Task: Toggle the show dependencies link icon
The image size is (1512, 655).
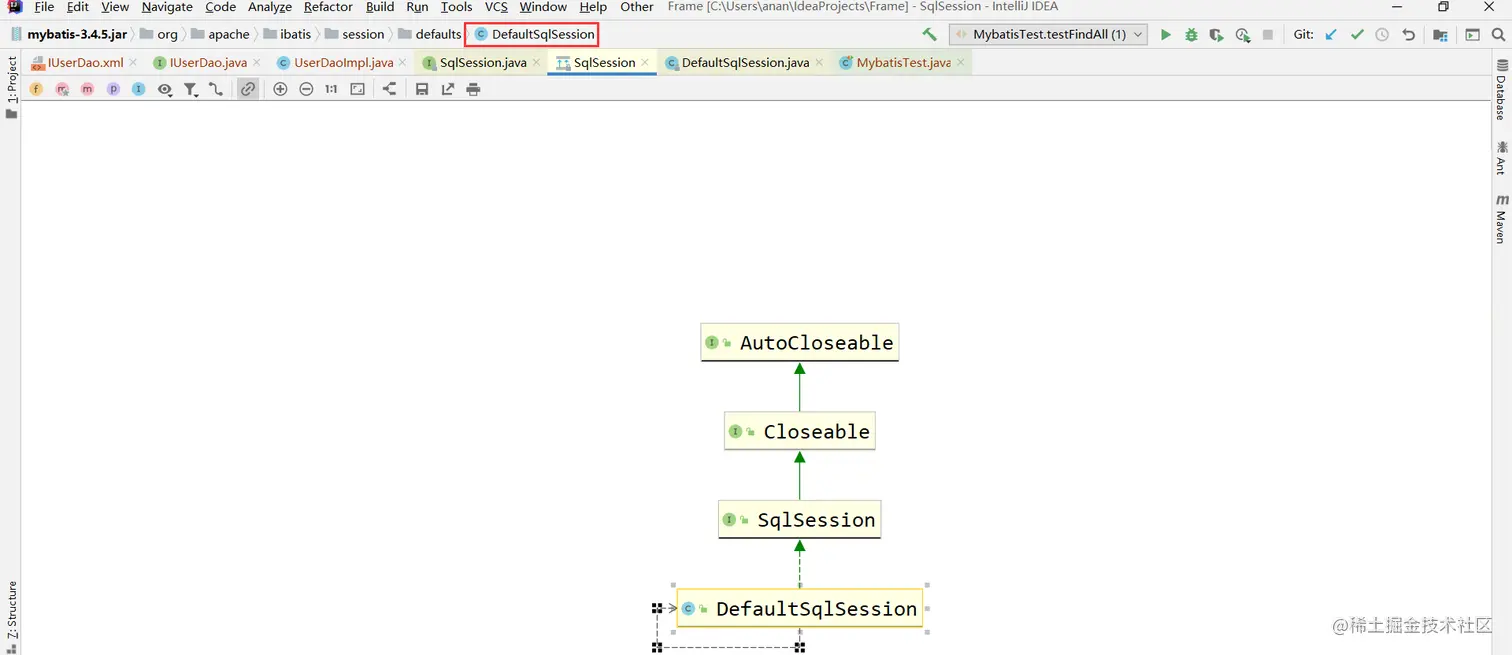Action: [248, 89]
